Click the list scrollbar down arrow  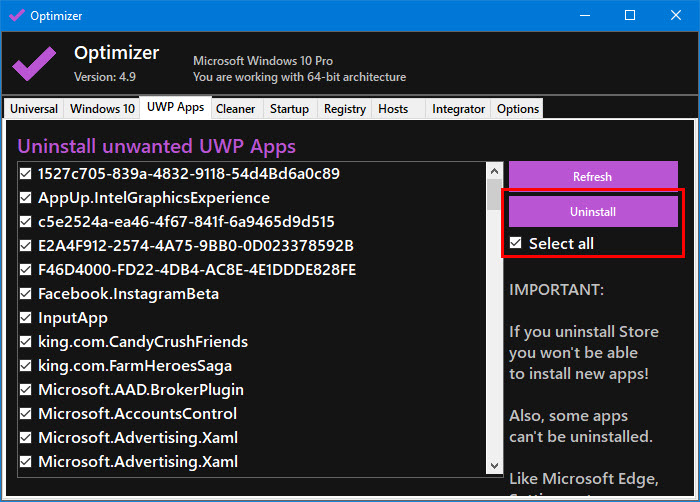(494, 465)
